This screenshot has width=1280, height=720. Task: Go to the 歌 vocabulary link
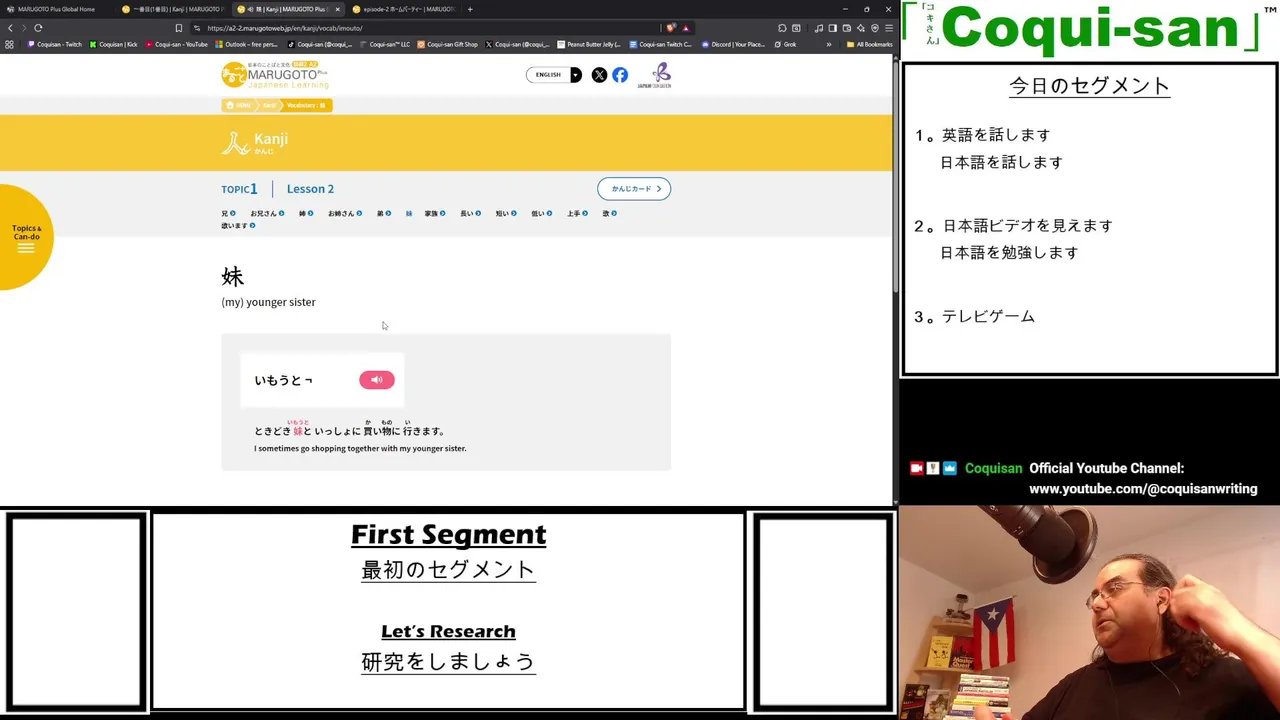click(x=609, y=213)
